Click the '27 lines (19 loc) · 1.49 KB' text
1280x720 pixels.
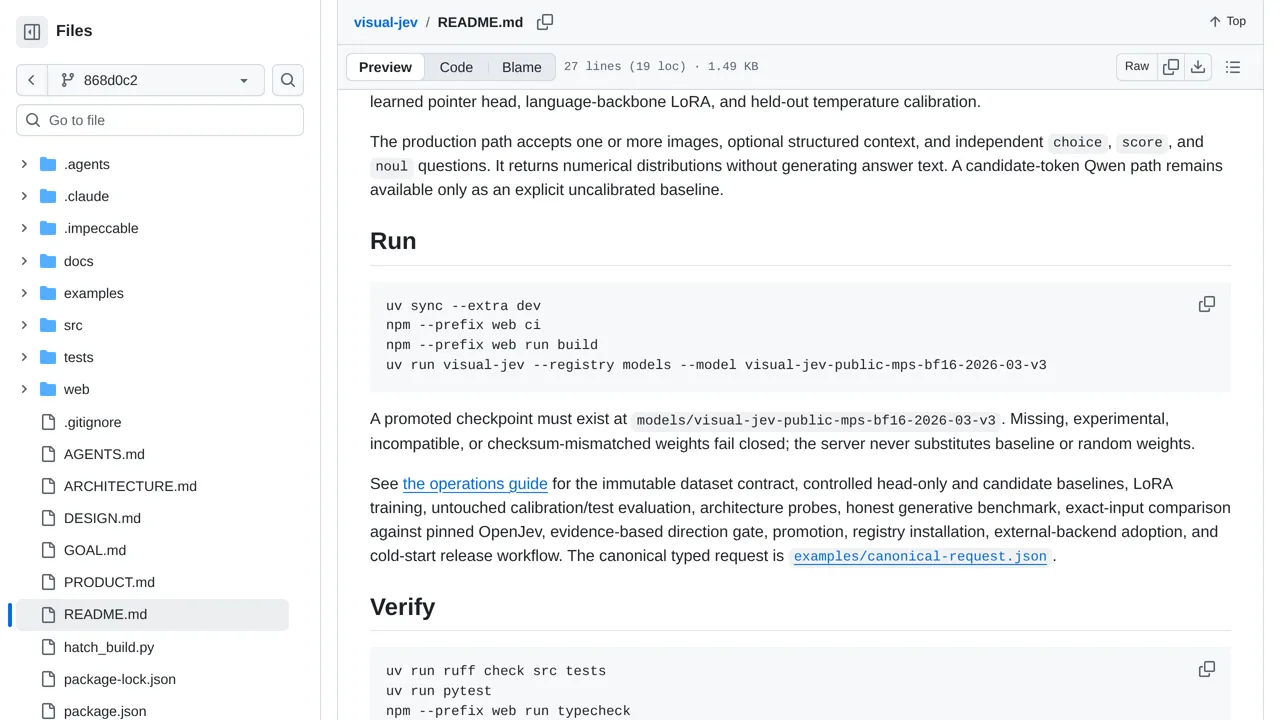coord(661,67)
